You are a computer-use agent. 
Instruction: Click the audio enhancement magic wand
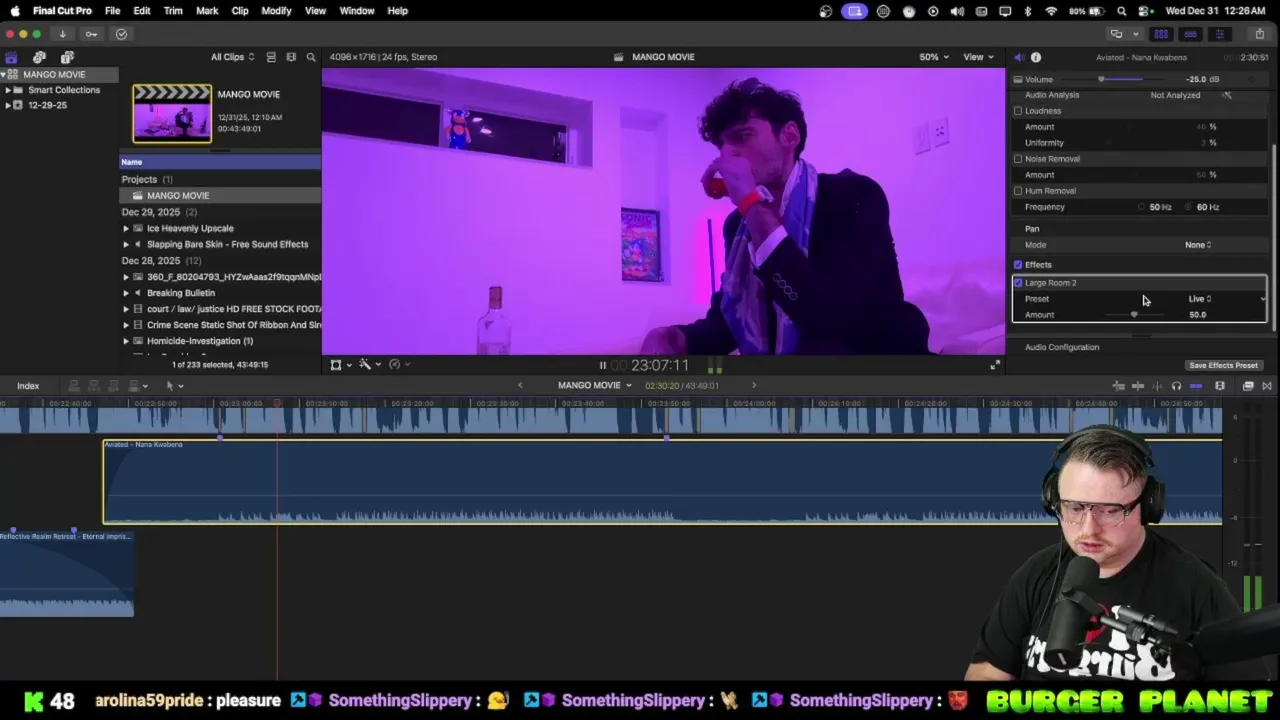tap(1227, 95)
